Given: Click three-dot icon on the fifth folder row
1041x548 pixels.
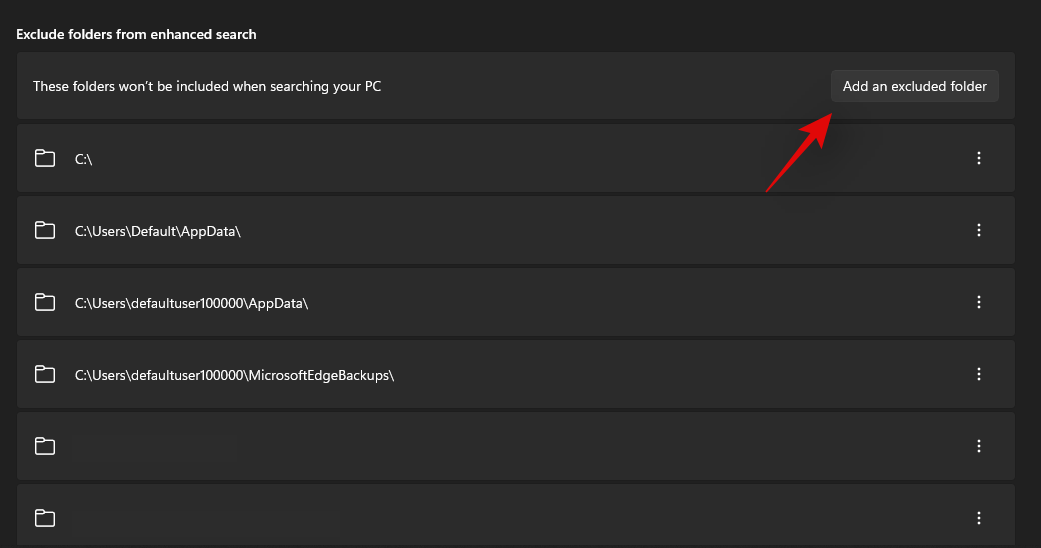Looking at the screenshot, I should pyautogui.click(x=979, y=446).
